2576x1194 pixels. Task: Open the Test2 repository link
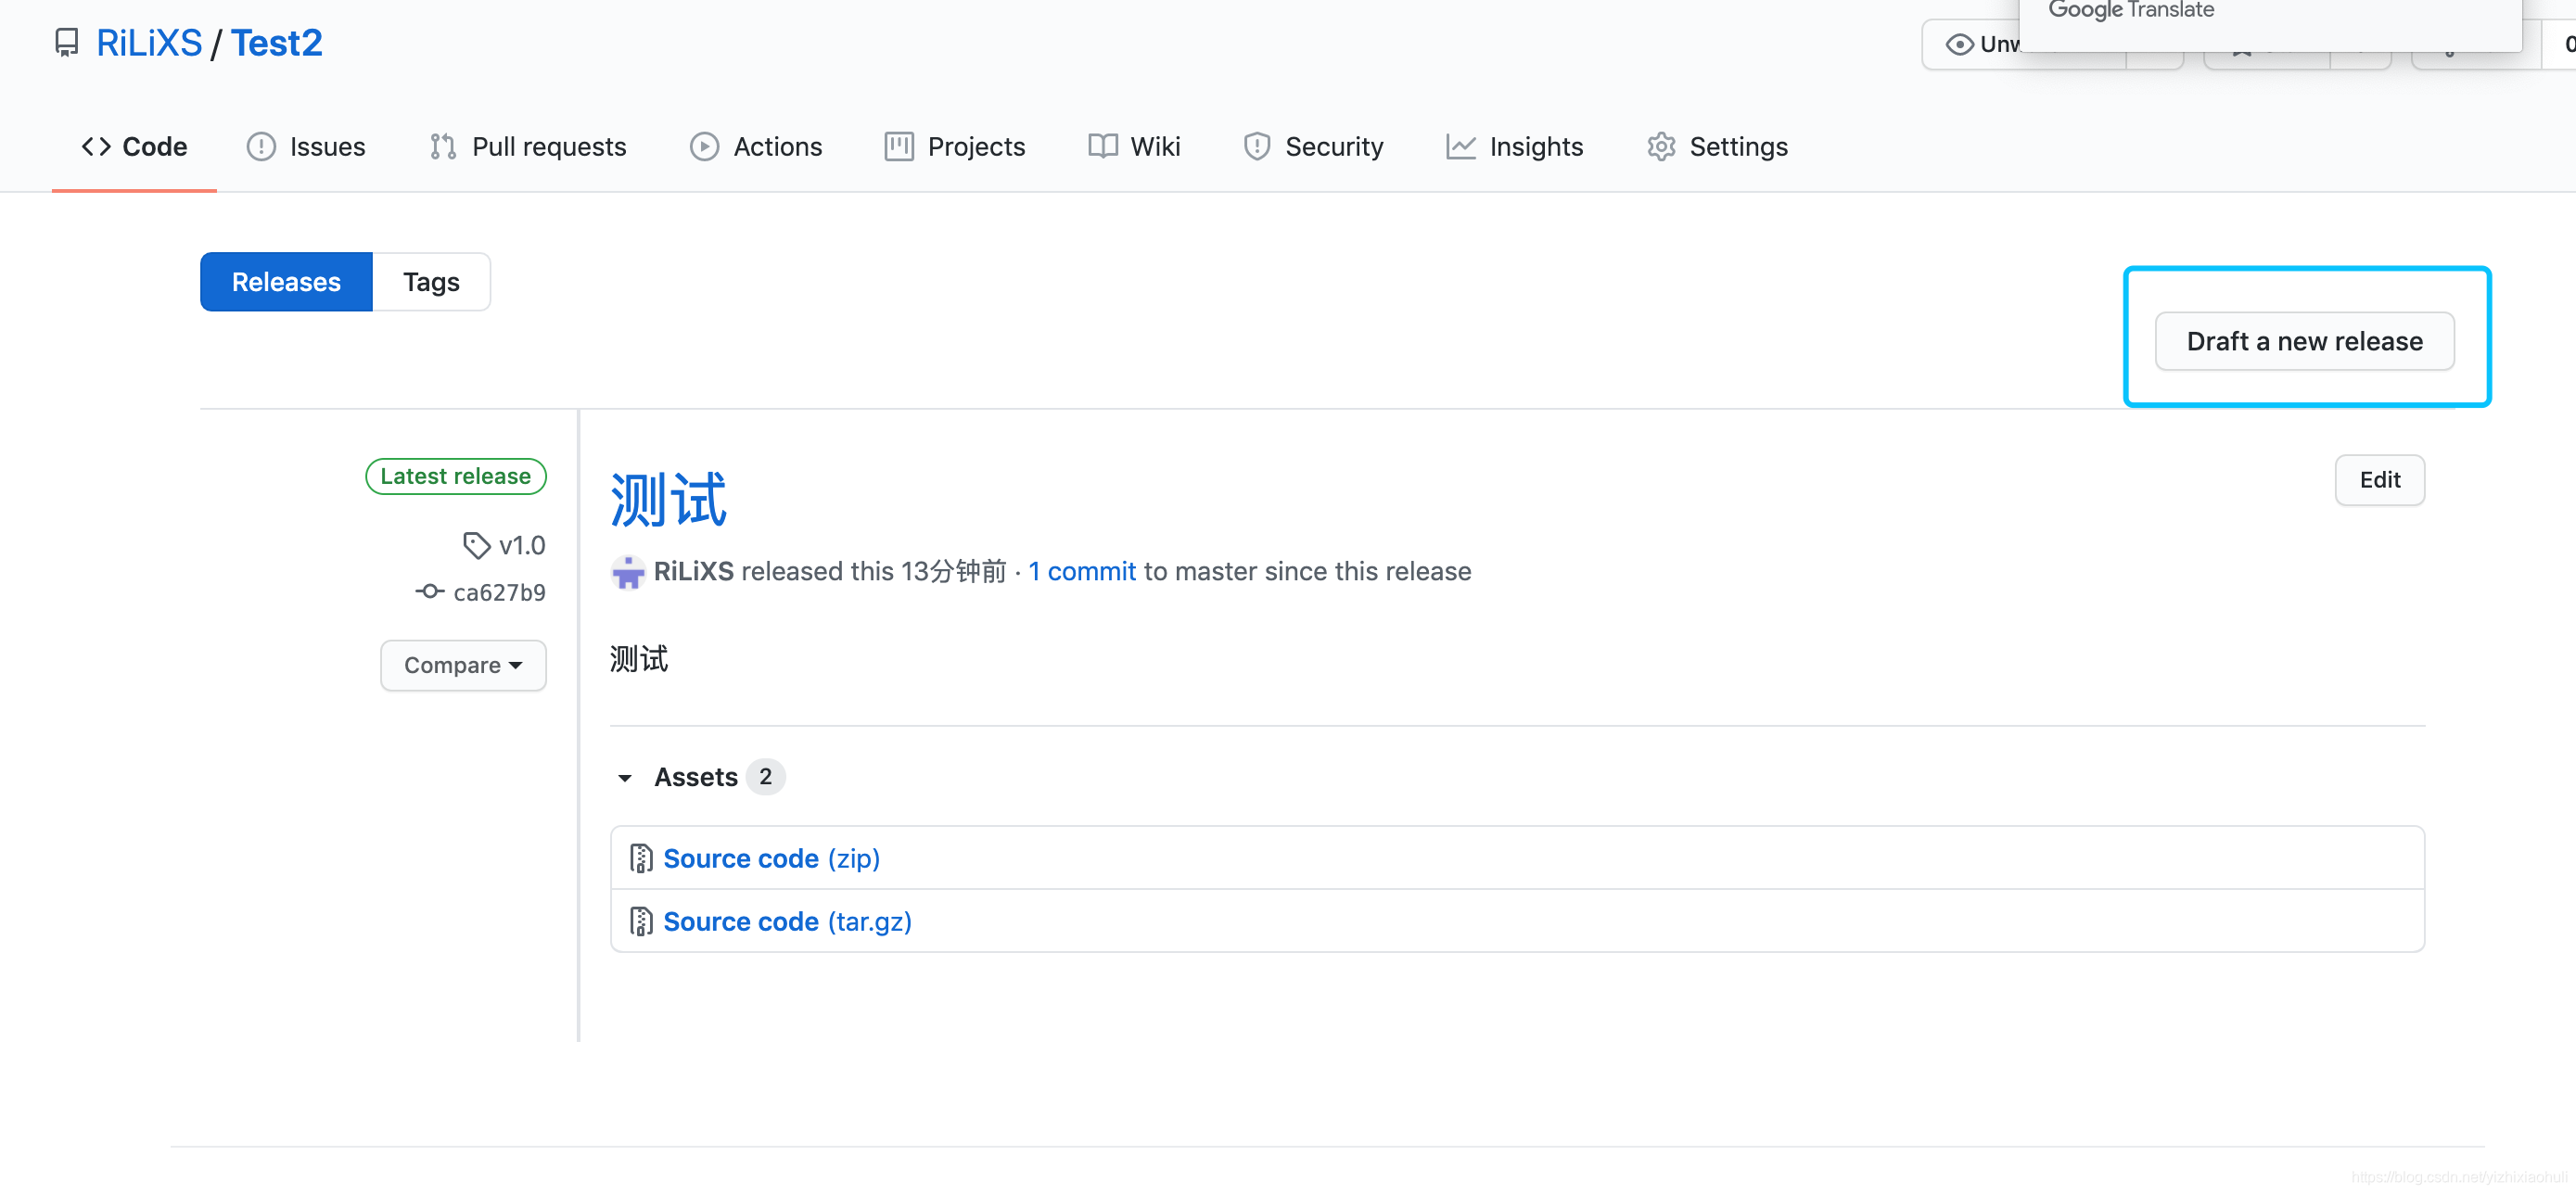277,43
